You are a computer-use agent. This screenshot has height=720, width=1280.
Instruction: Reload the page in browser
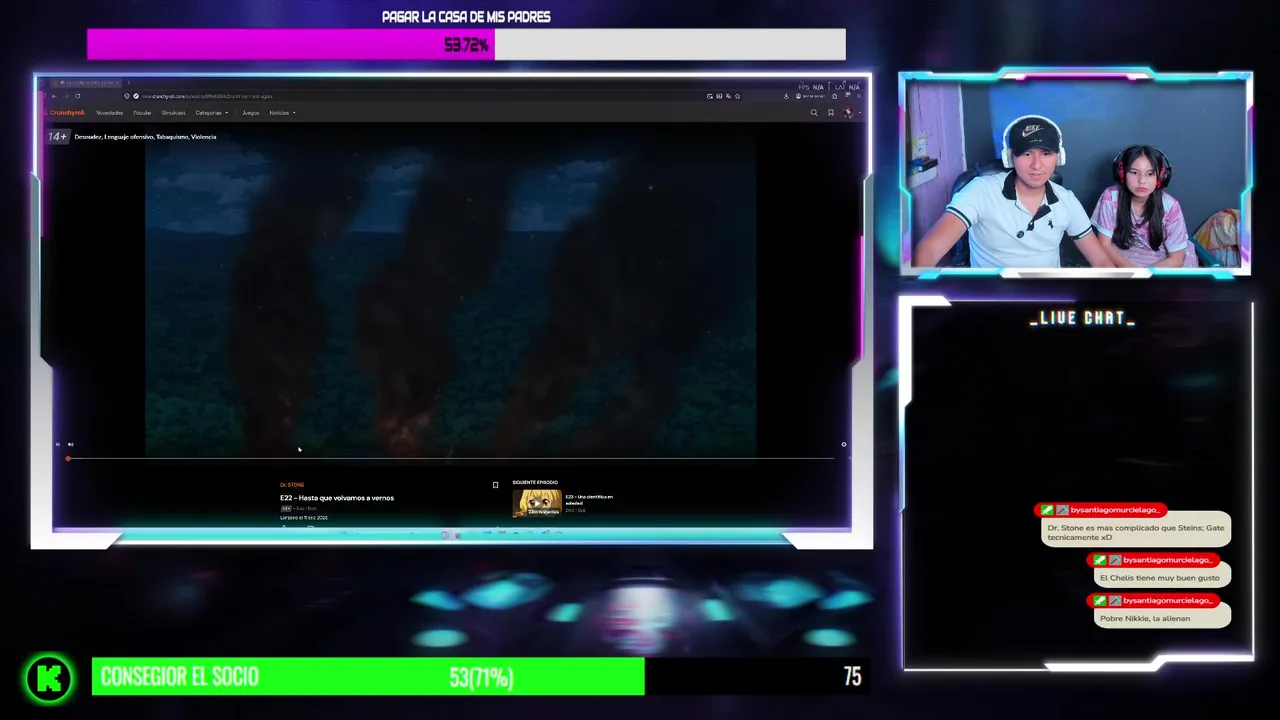point(78,96)
